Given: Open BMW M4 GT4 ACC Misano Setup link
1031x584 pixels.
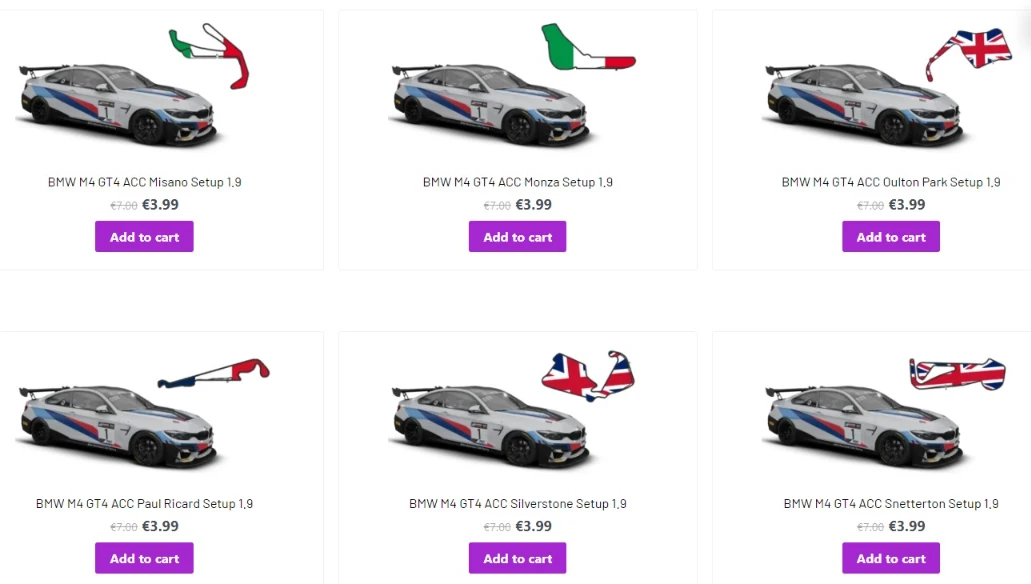Looking at the screenshot, I should 144,182.
